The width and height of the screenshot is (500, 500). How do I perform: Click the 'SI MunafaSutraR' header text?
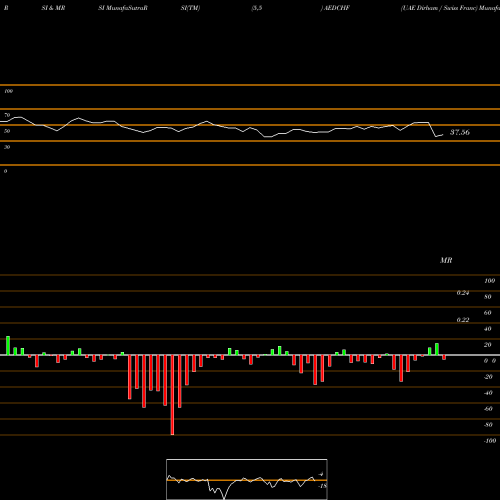click(123, 8)
